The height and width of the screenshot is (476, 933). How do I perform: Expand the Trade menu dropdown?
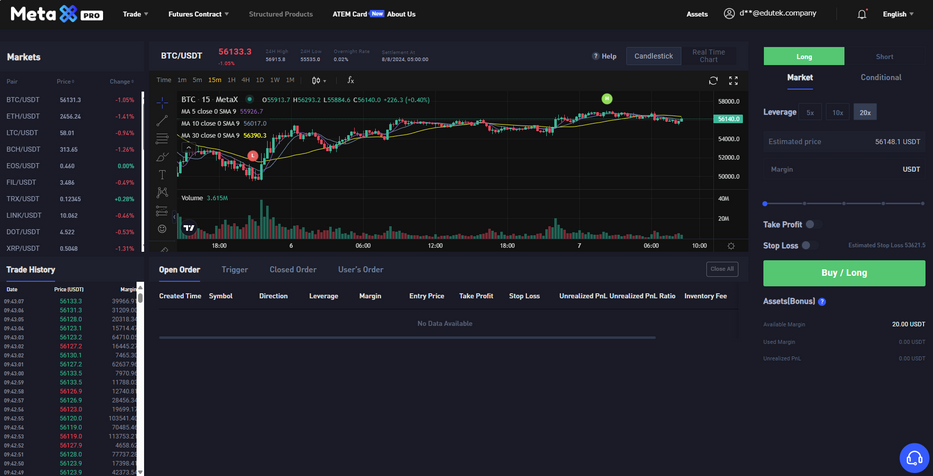135,14
